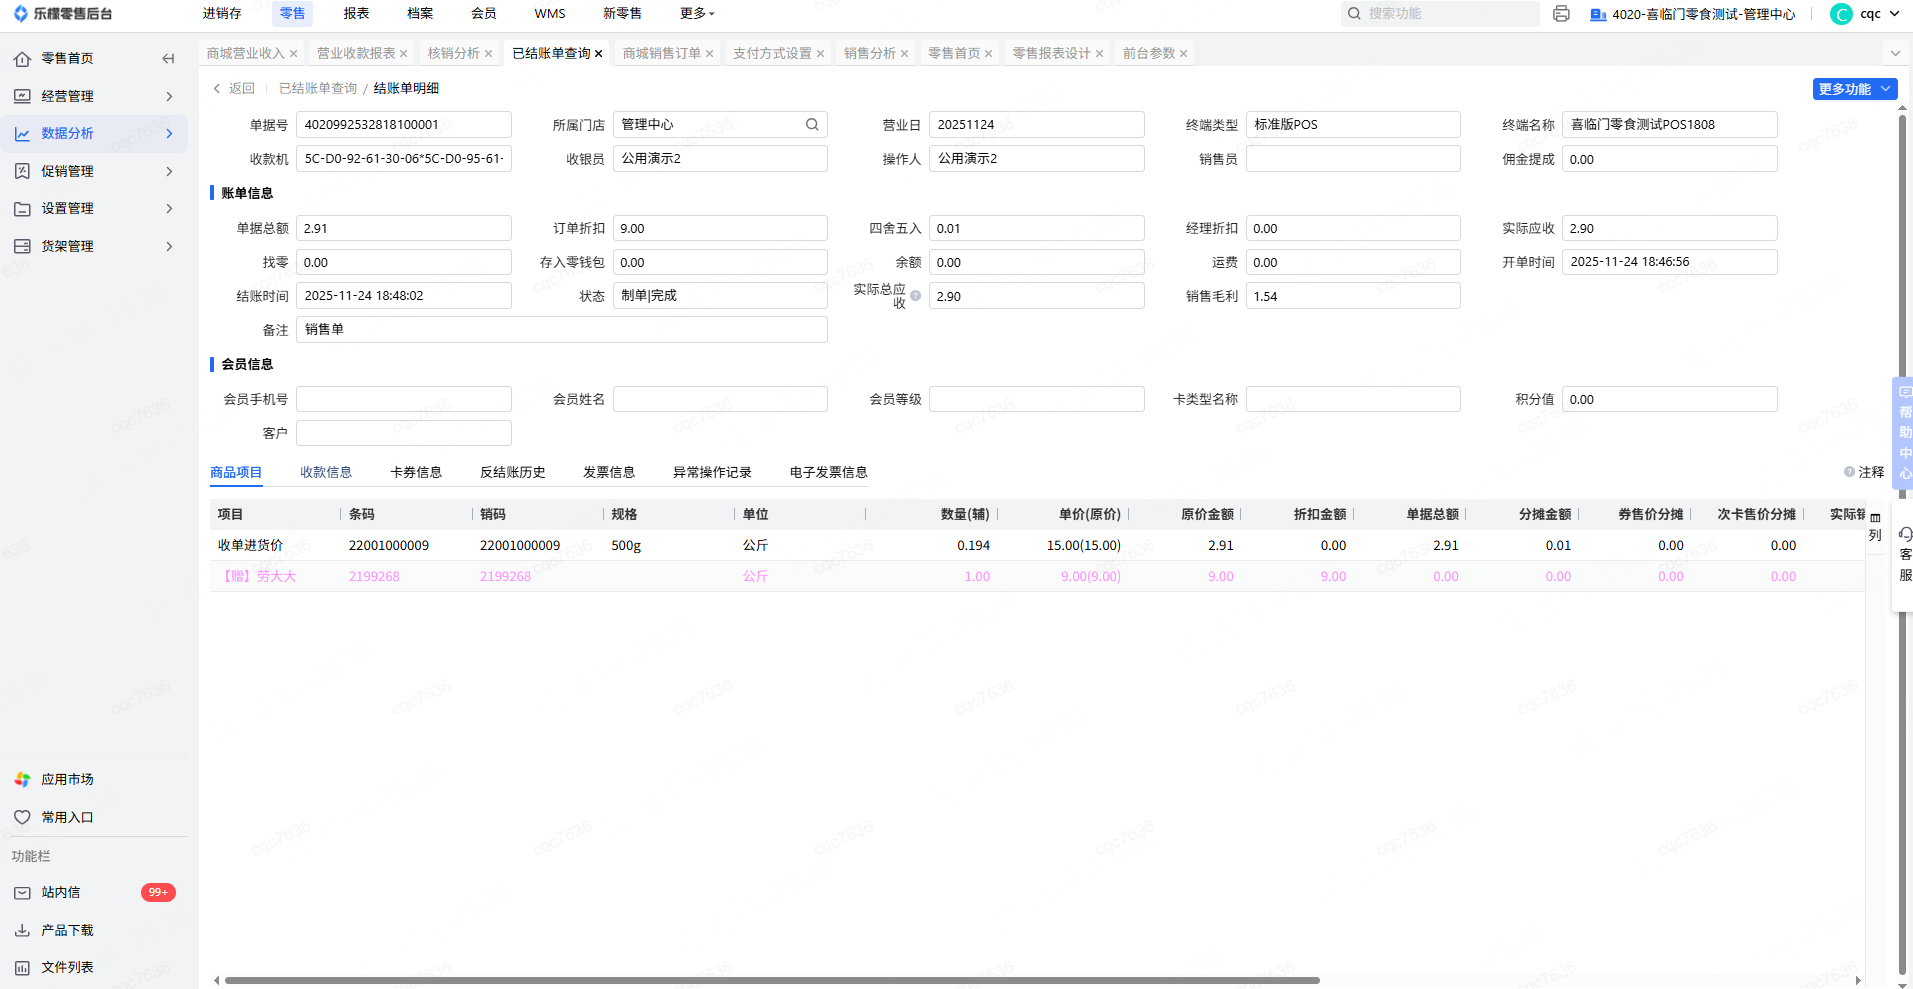The image size is (1913, 989).
Task: Close the 商城营业收入 tab
Action: (293, 54)
